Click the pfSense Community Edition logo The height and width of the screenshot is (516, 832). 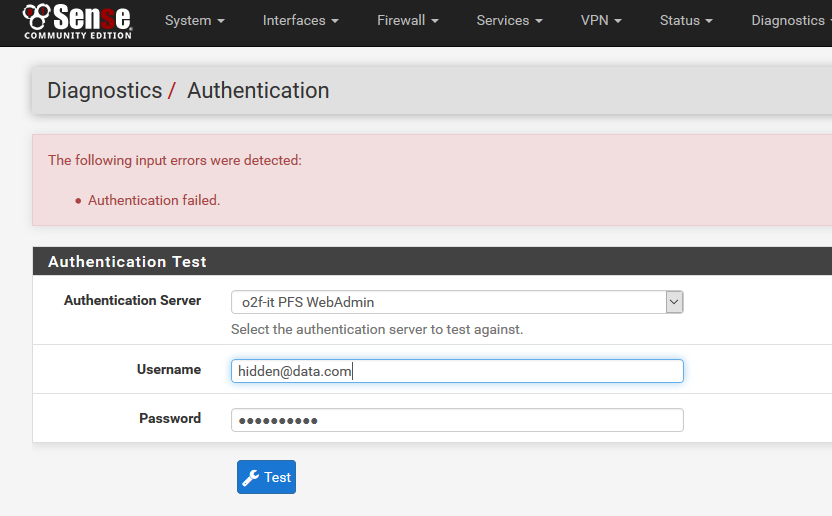(77, 21)
